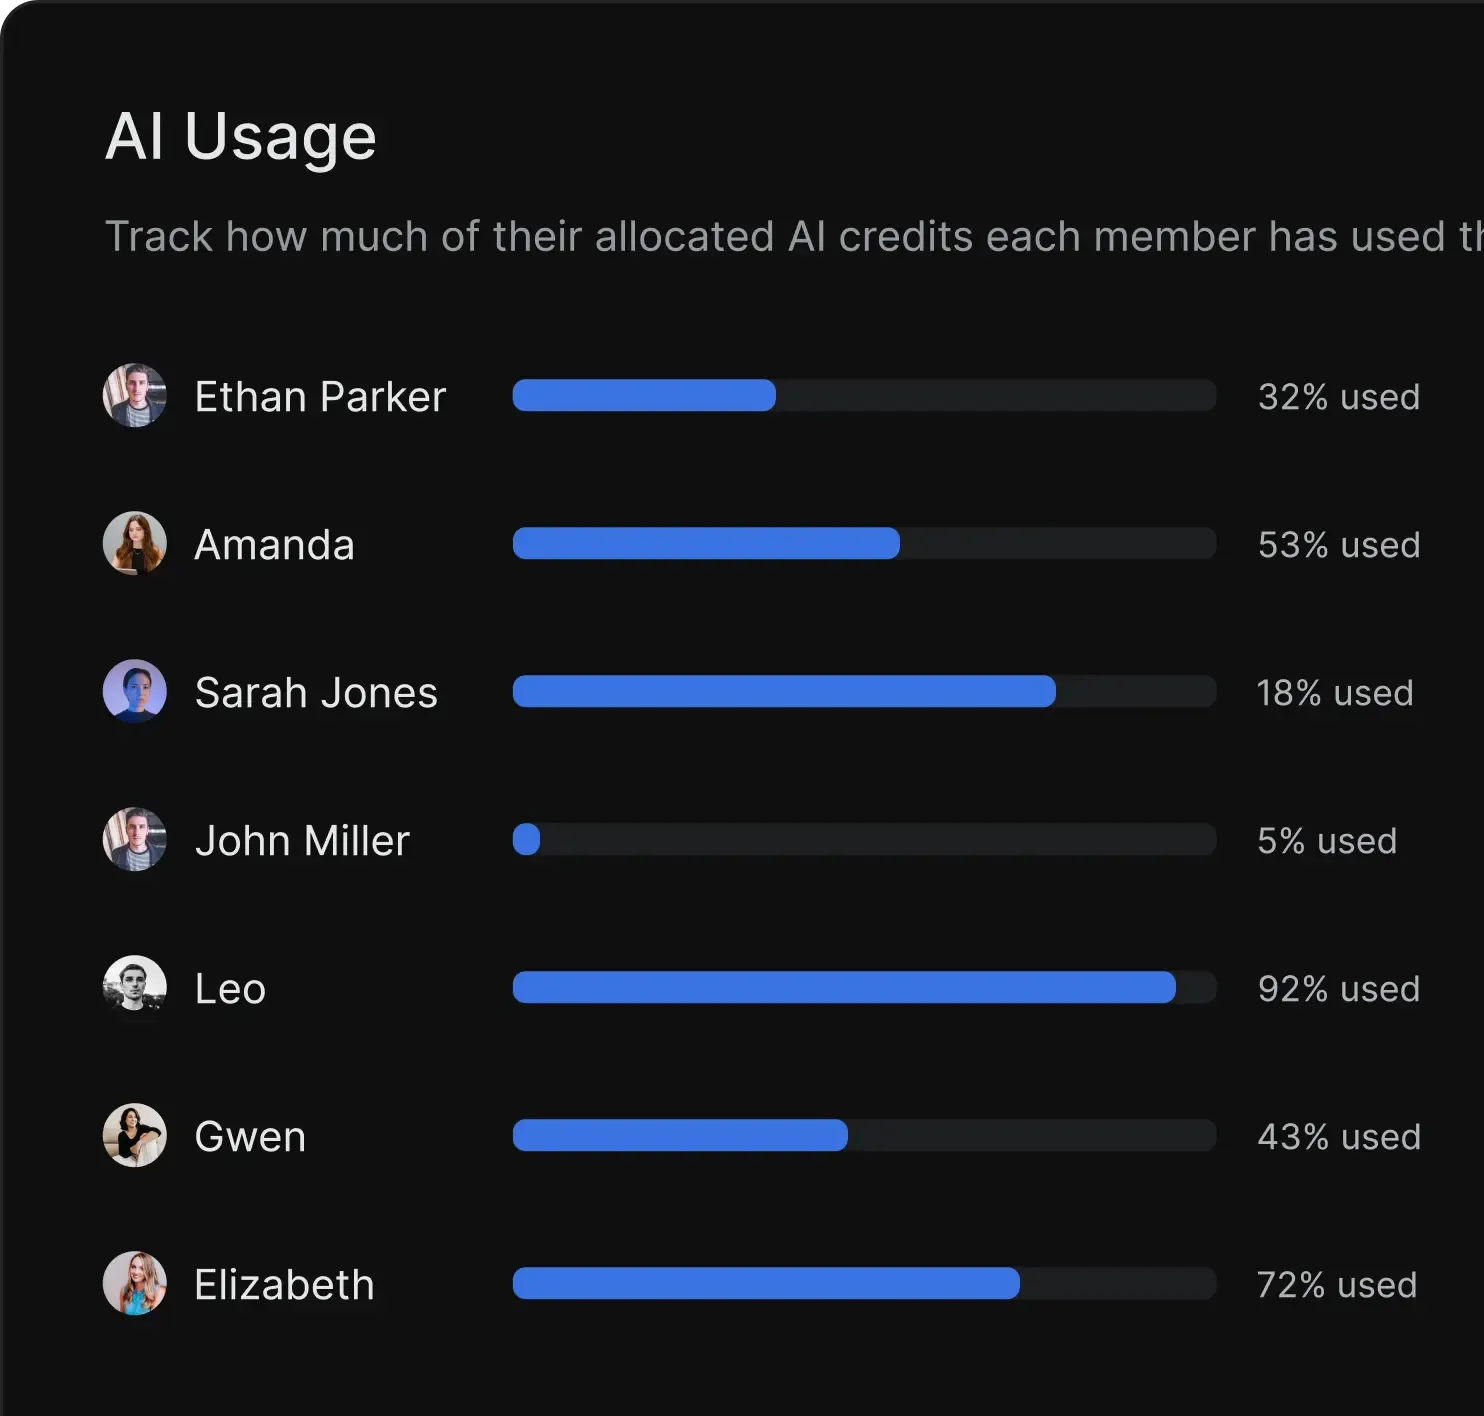This screenshot has width=1484, height=1416.
Task: Select Elizabeth's avatar image
Action: 135,1283
